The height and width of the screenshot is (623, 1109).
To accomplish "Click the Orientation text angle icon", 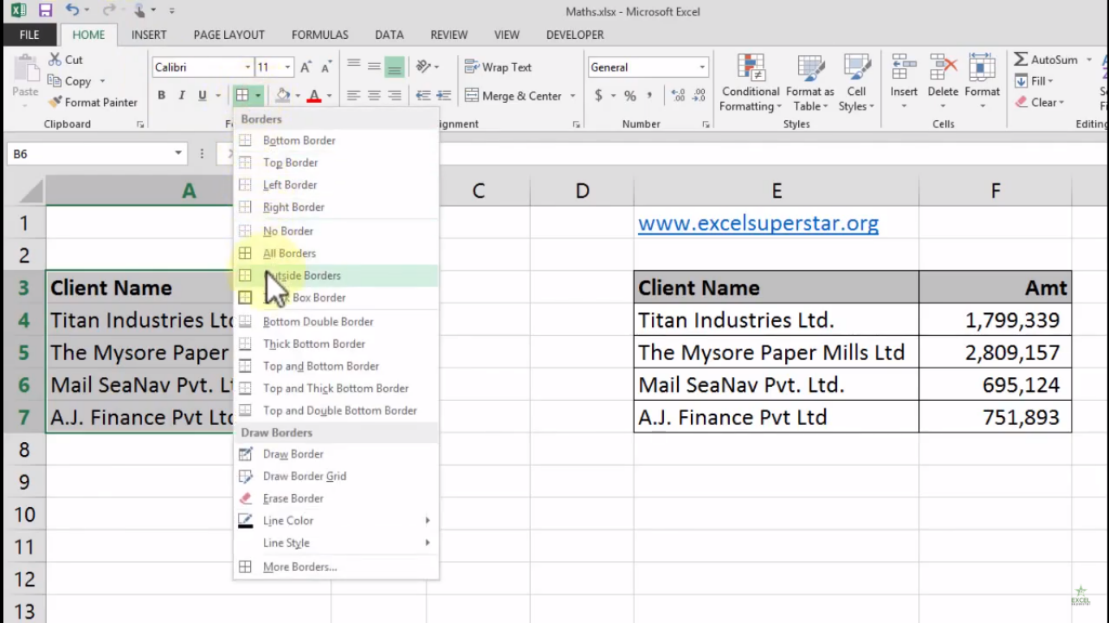I will [x=424, y=67].
